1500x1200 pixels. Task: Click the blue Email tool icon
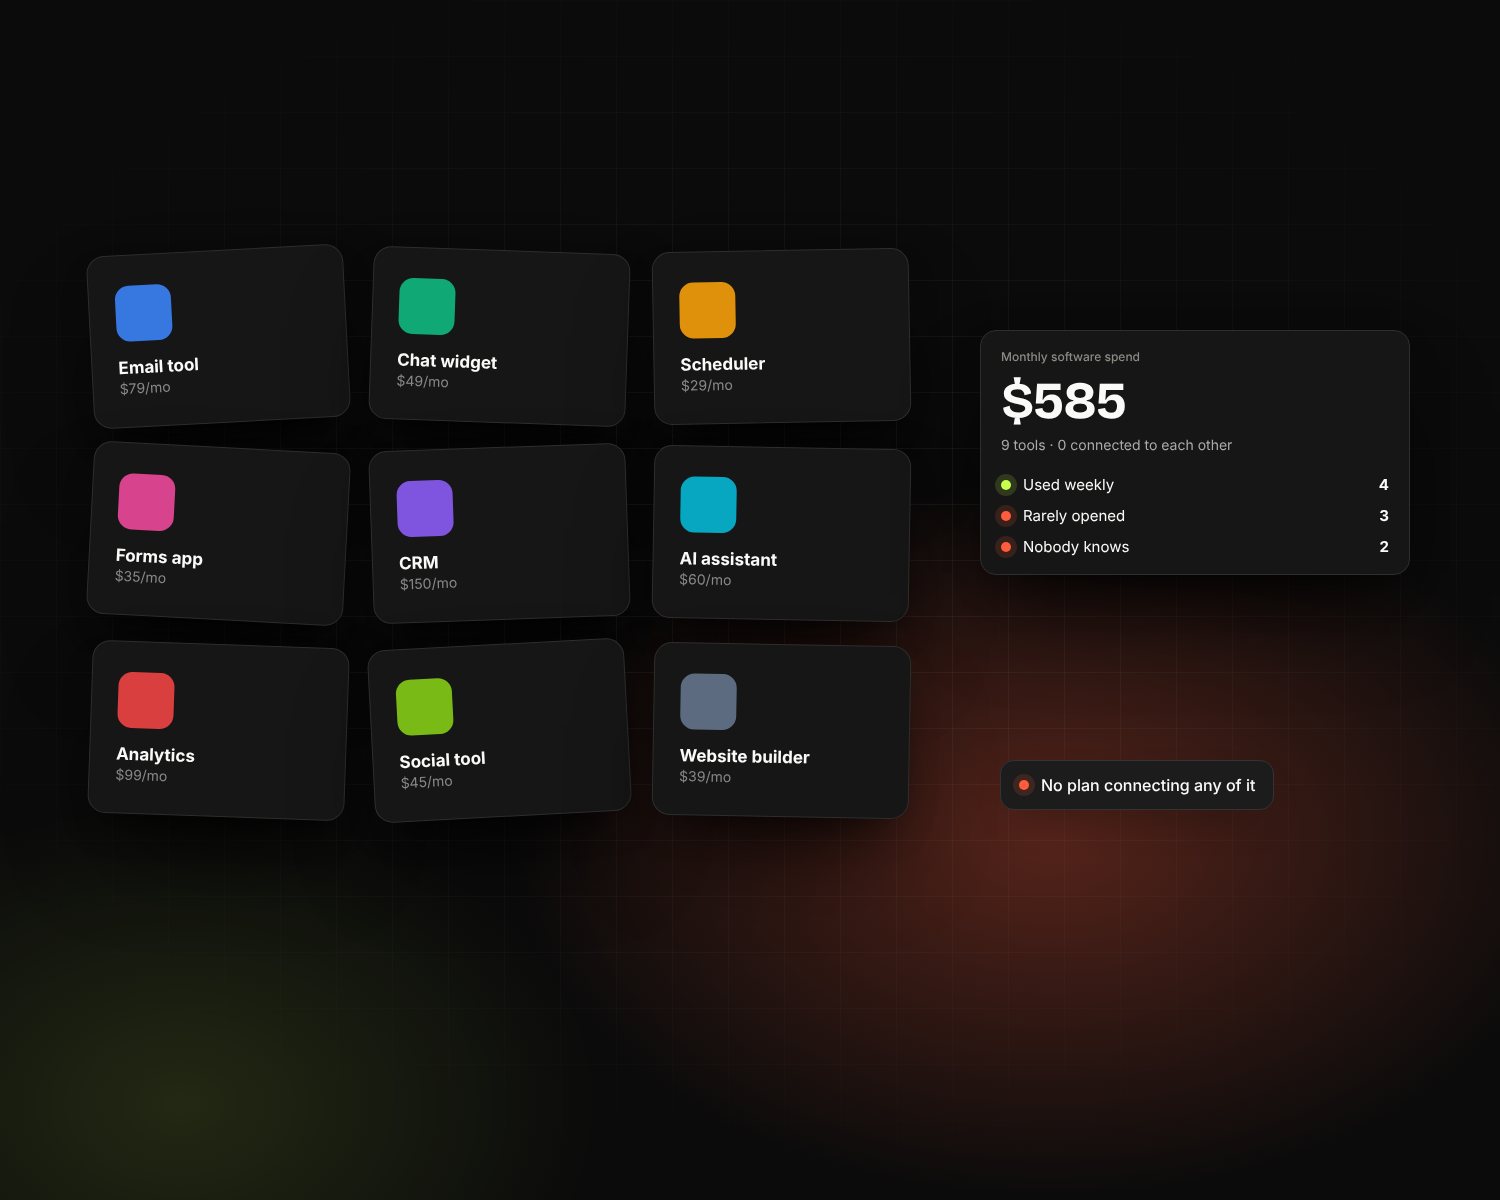(144, 313)
